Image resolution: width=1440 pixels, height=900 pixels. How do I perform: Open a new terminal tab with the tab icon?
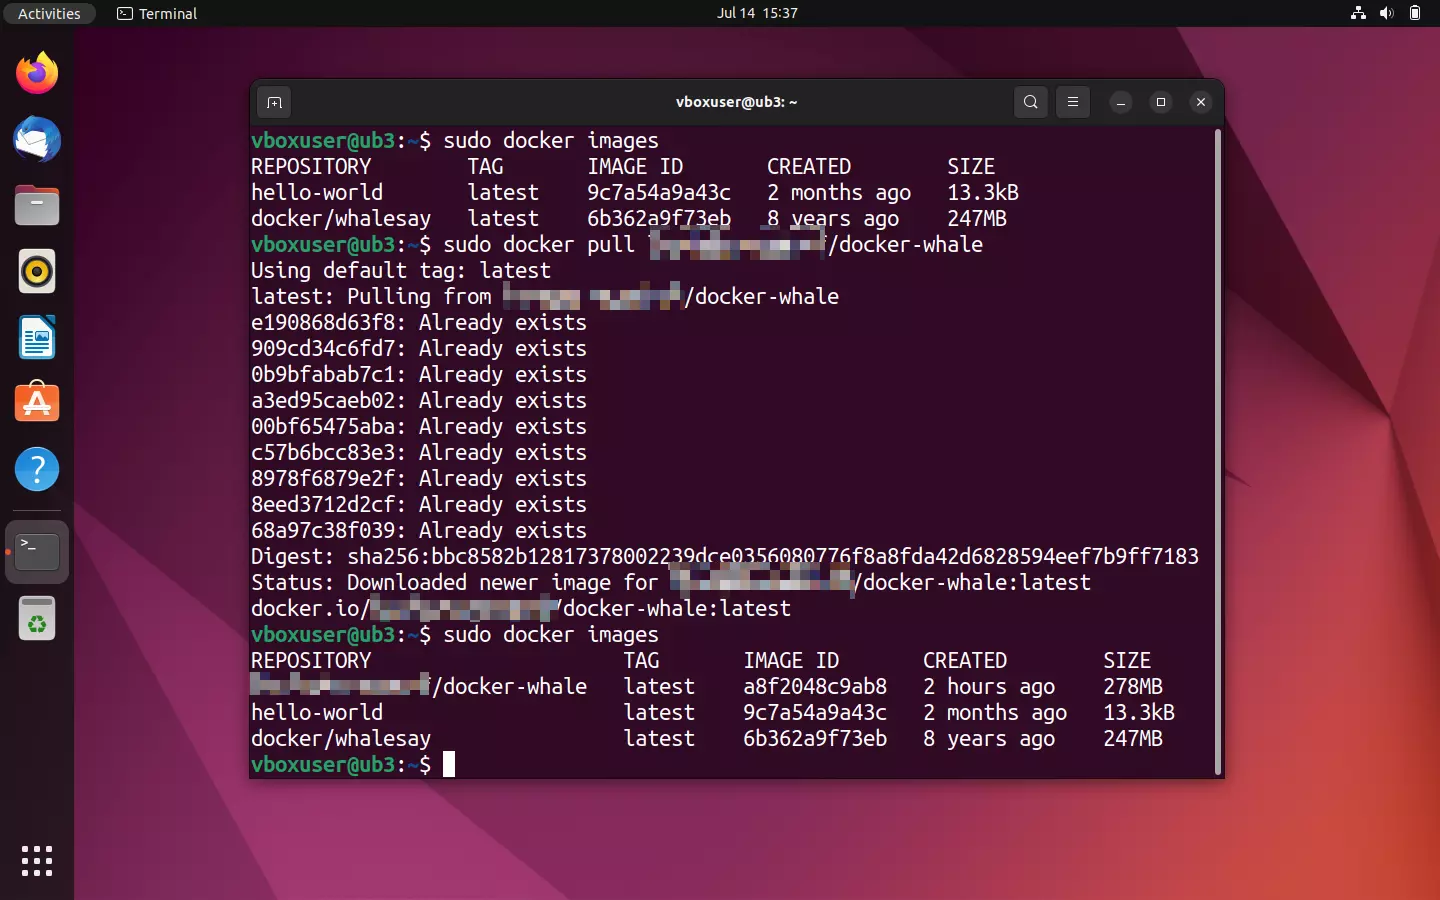pyautogui.click(x=274, y=102)
